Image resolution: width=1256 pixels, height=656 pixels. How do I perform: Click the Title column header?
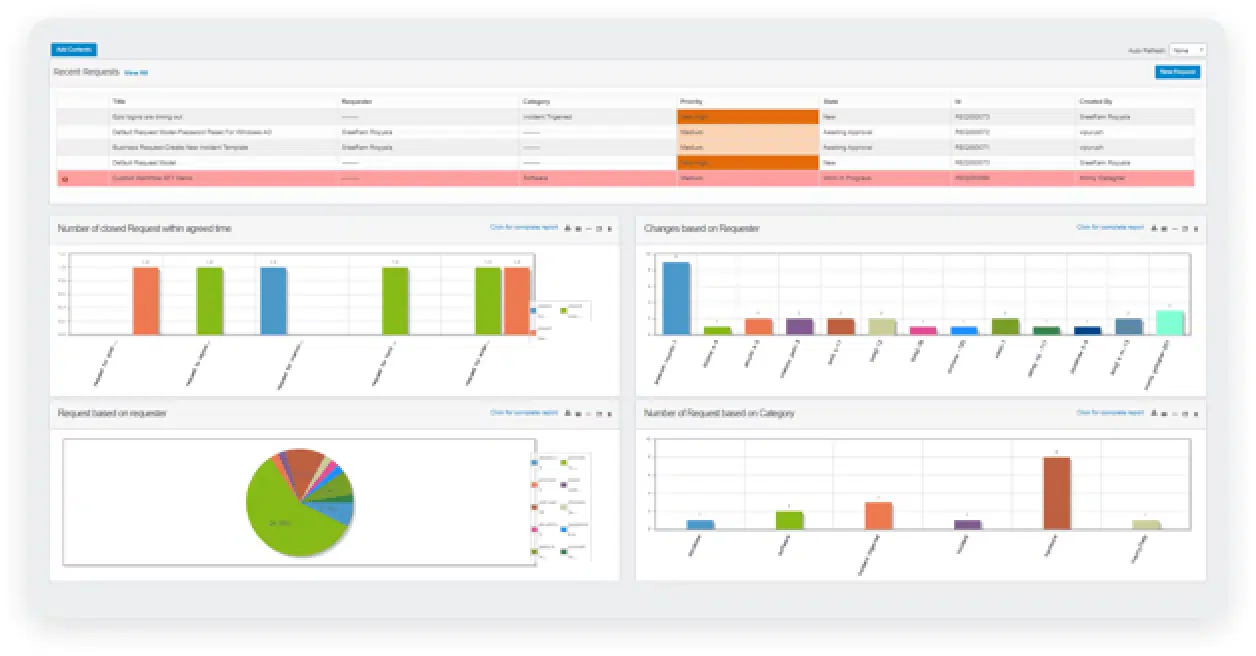[119, 101]
